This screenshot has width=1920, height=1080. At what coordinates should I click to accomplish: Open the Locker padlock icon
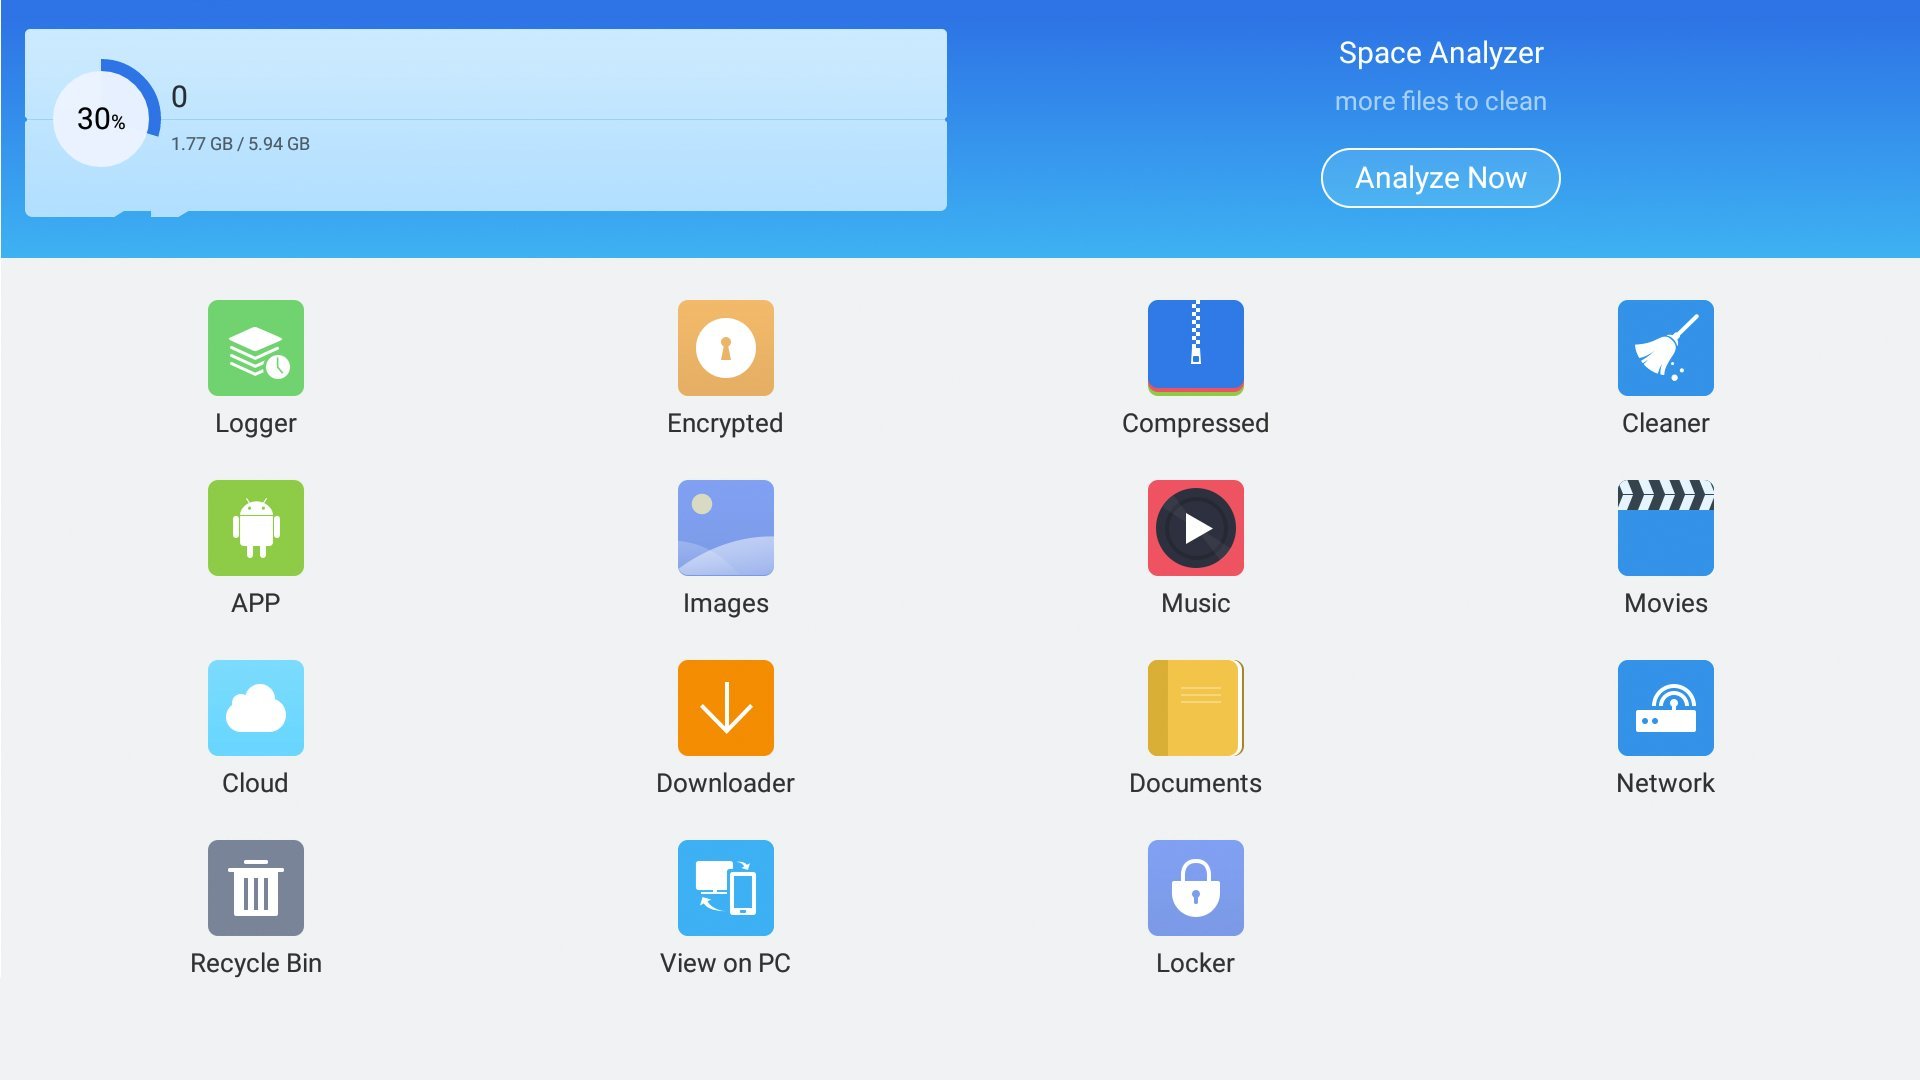(x=1195, y=888)
